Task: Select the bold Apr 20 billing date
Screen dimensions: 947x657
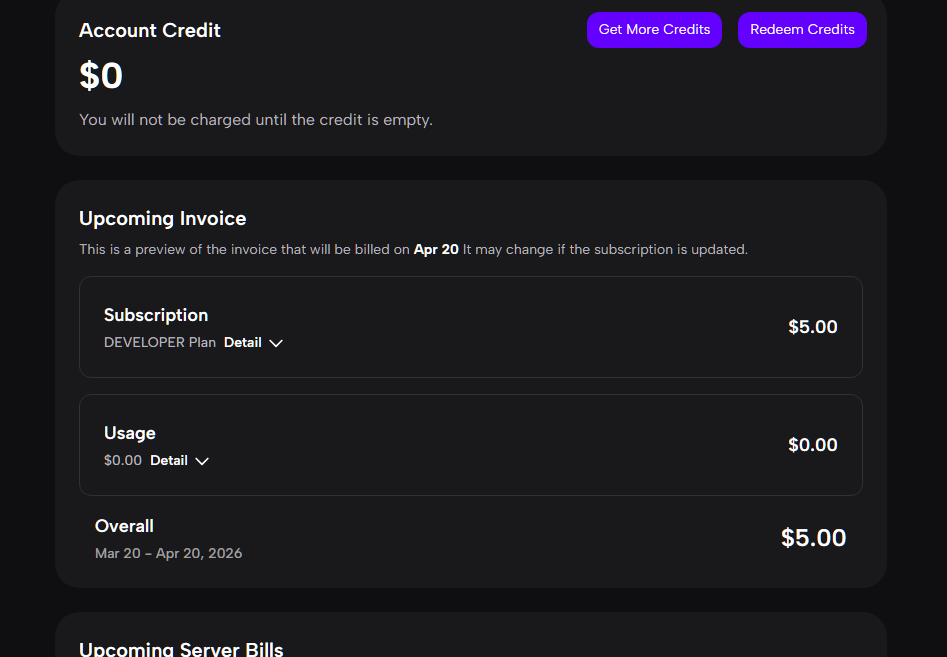Action: pos(436,249)
